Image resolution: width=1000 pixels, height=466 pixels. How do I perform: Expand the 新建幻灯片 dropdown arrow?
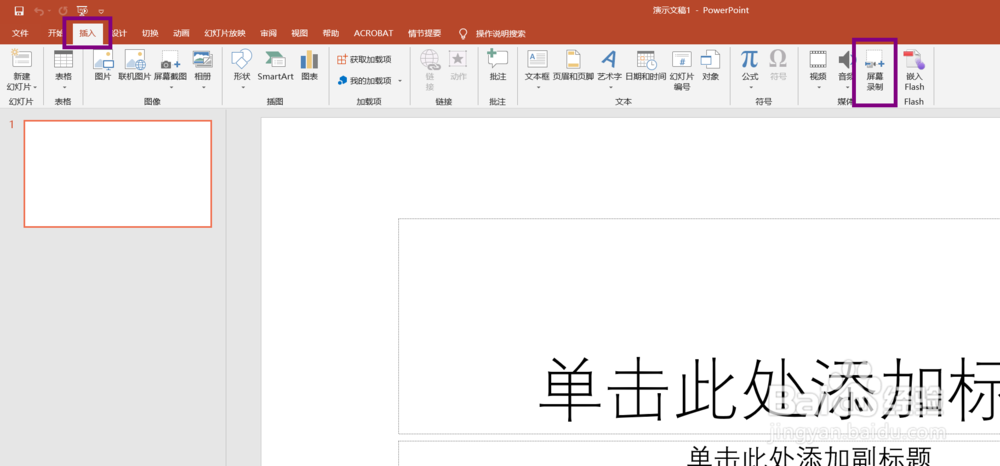[35, 87]
